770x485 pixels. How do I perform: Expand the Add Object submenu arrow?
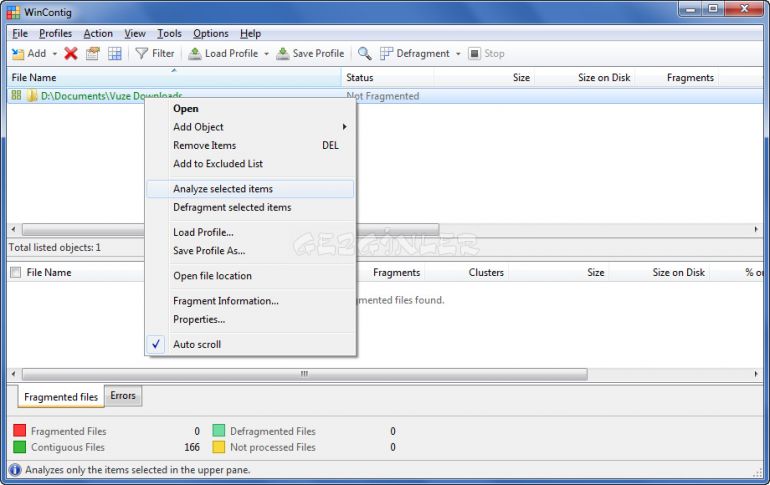coord(345,127)
